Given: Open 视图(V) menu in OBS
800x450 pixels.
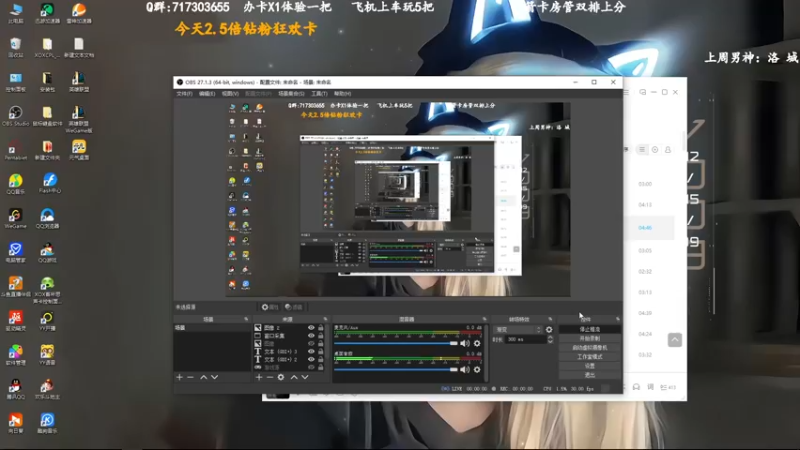Looking at the screenshot, I should pos(230,94).
